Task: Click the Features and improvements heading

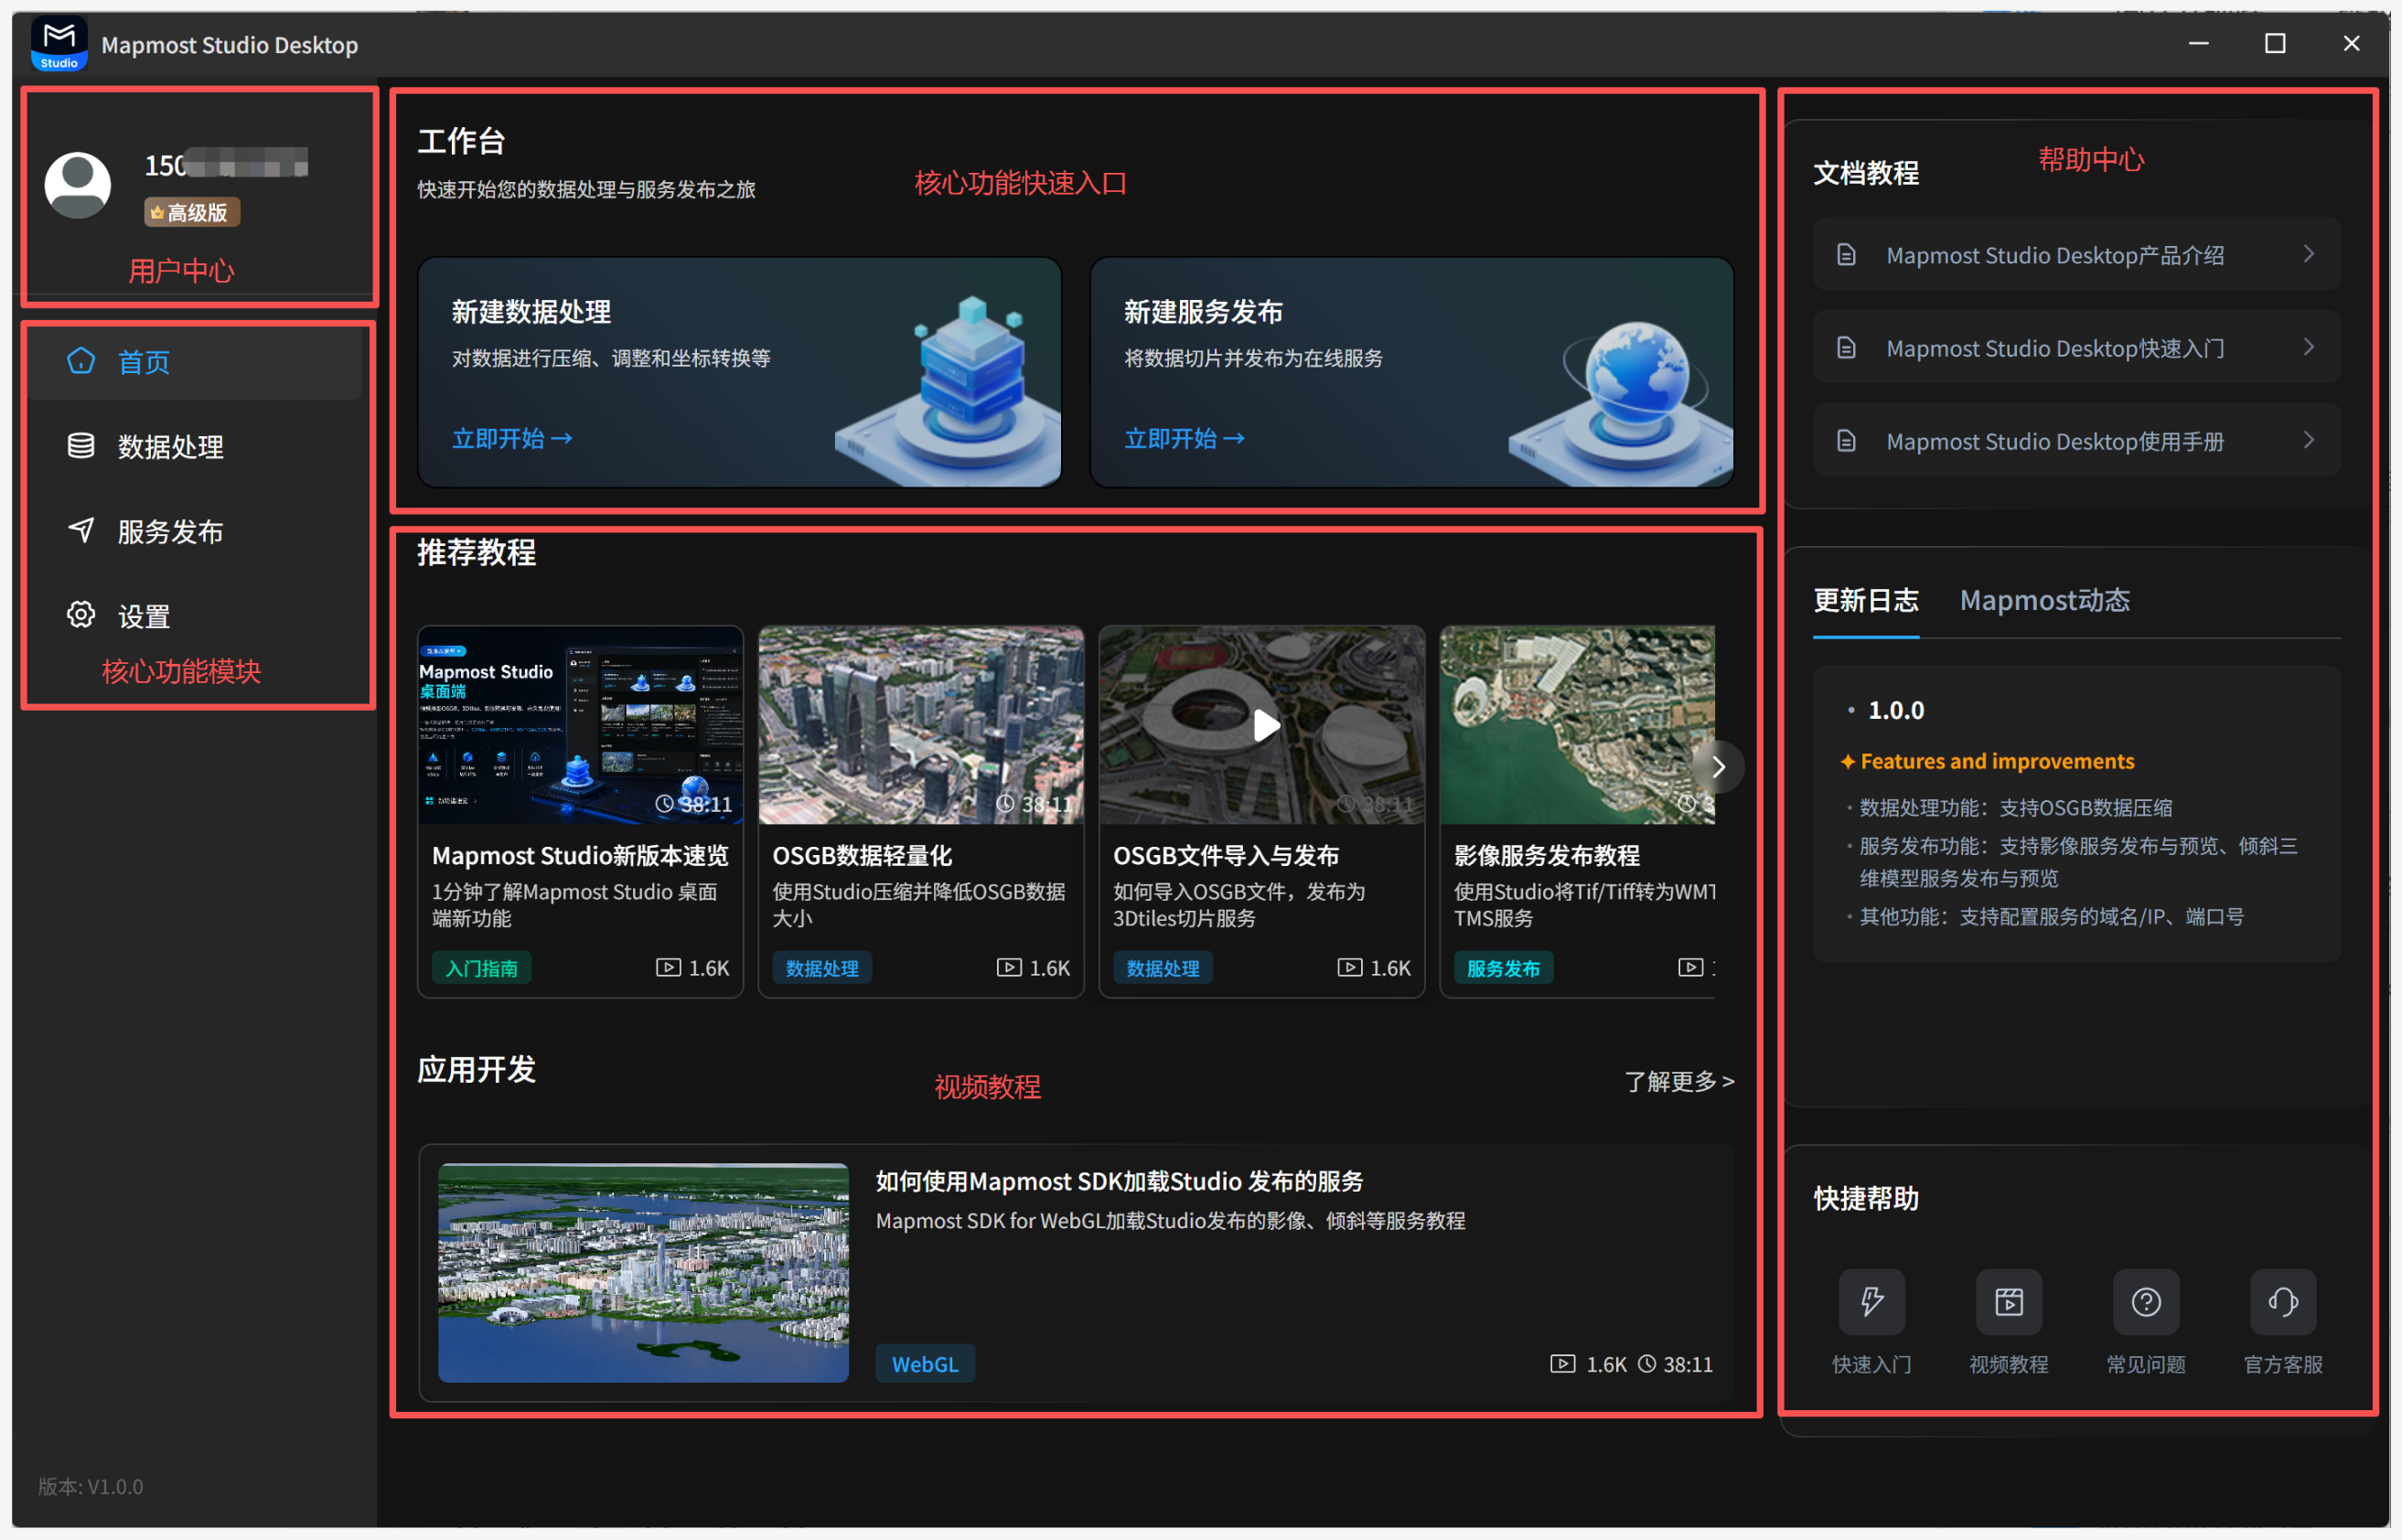Action: point(1997,761)
